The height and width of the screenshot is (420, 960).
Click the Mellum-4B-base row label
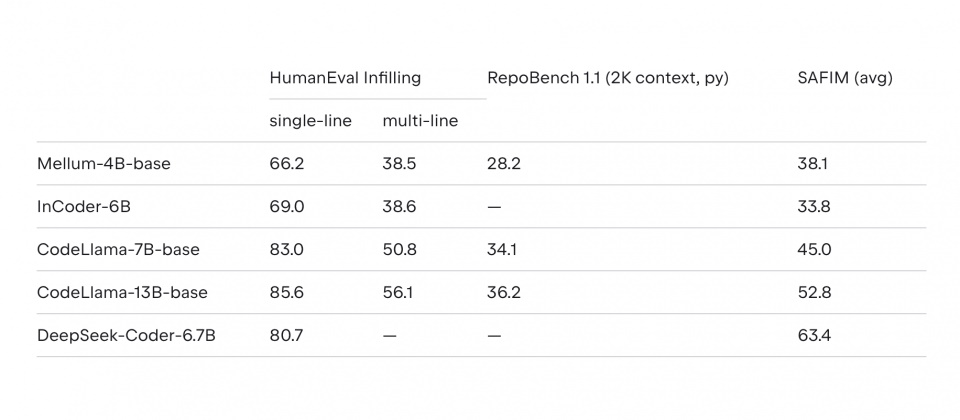coord(103,164)
